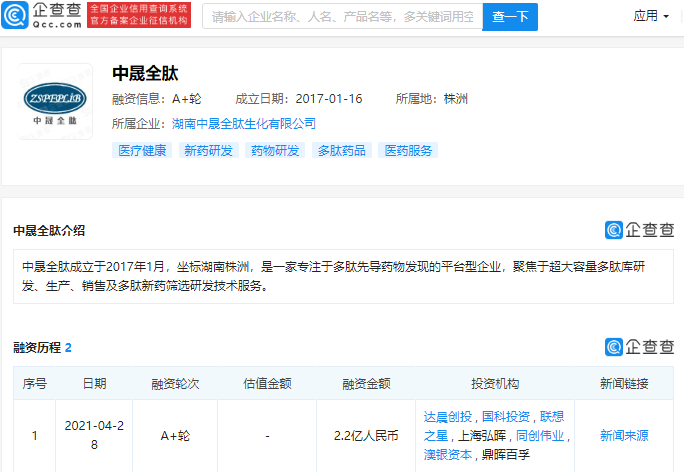This screenshot has width=684, height=472.
Task: Click the 所属地：株洲 text
Action: tap(432, 99)
